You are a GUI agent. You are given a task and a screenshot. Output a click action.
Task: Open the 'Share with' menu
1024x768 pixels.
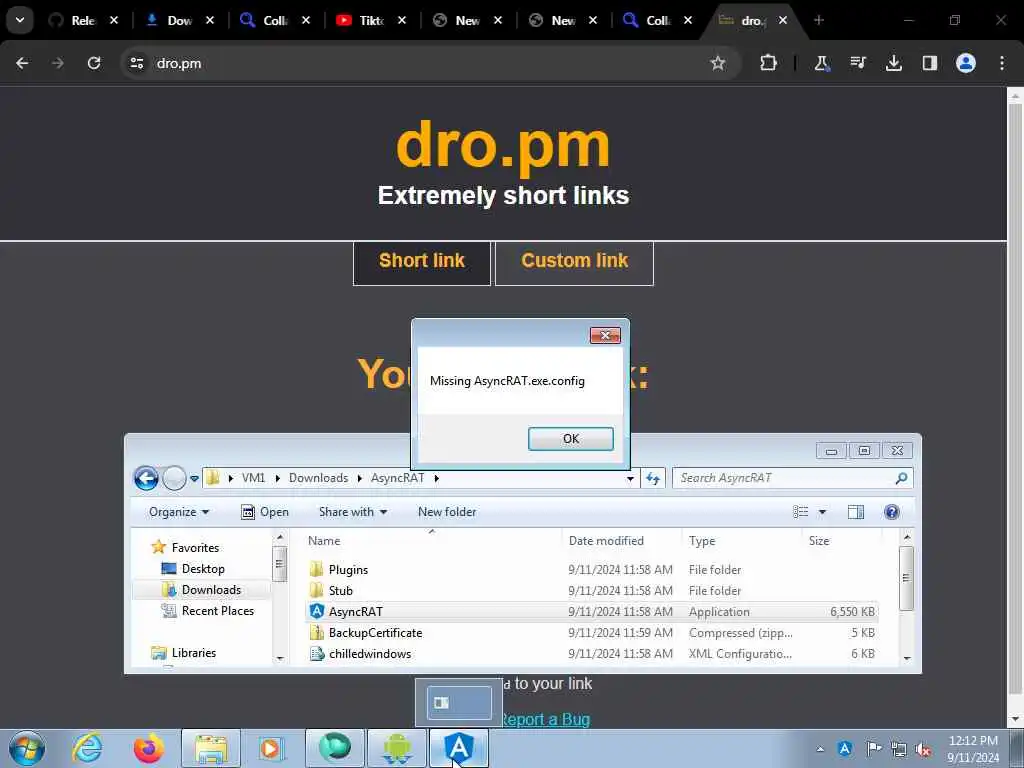353,512
